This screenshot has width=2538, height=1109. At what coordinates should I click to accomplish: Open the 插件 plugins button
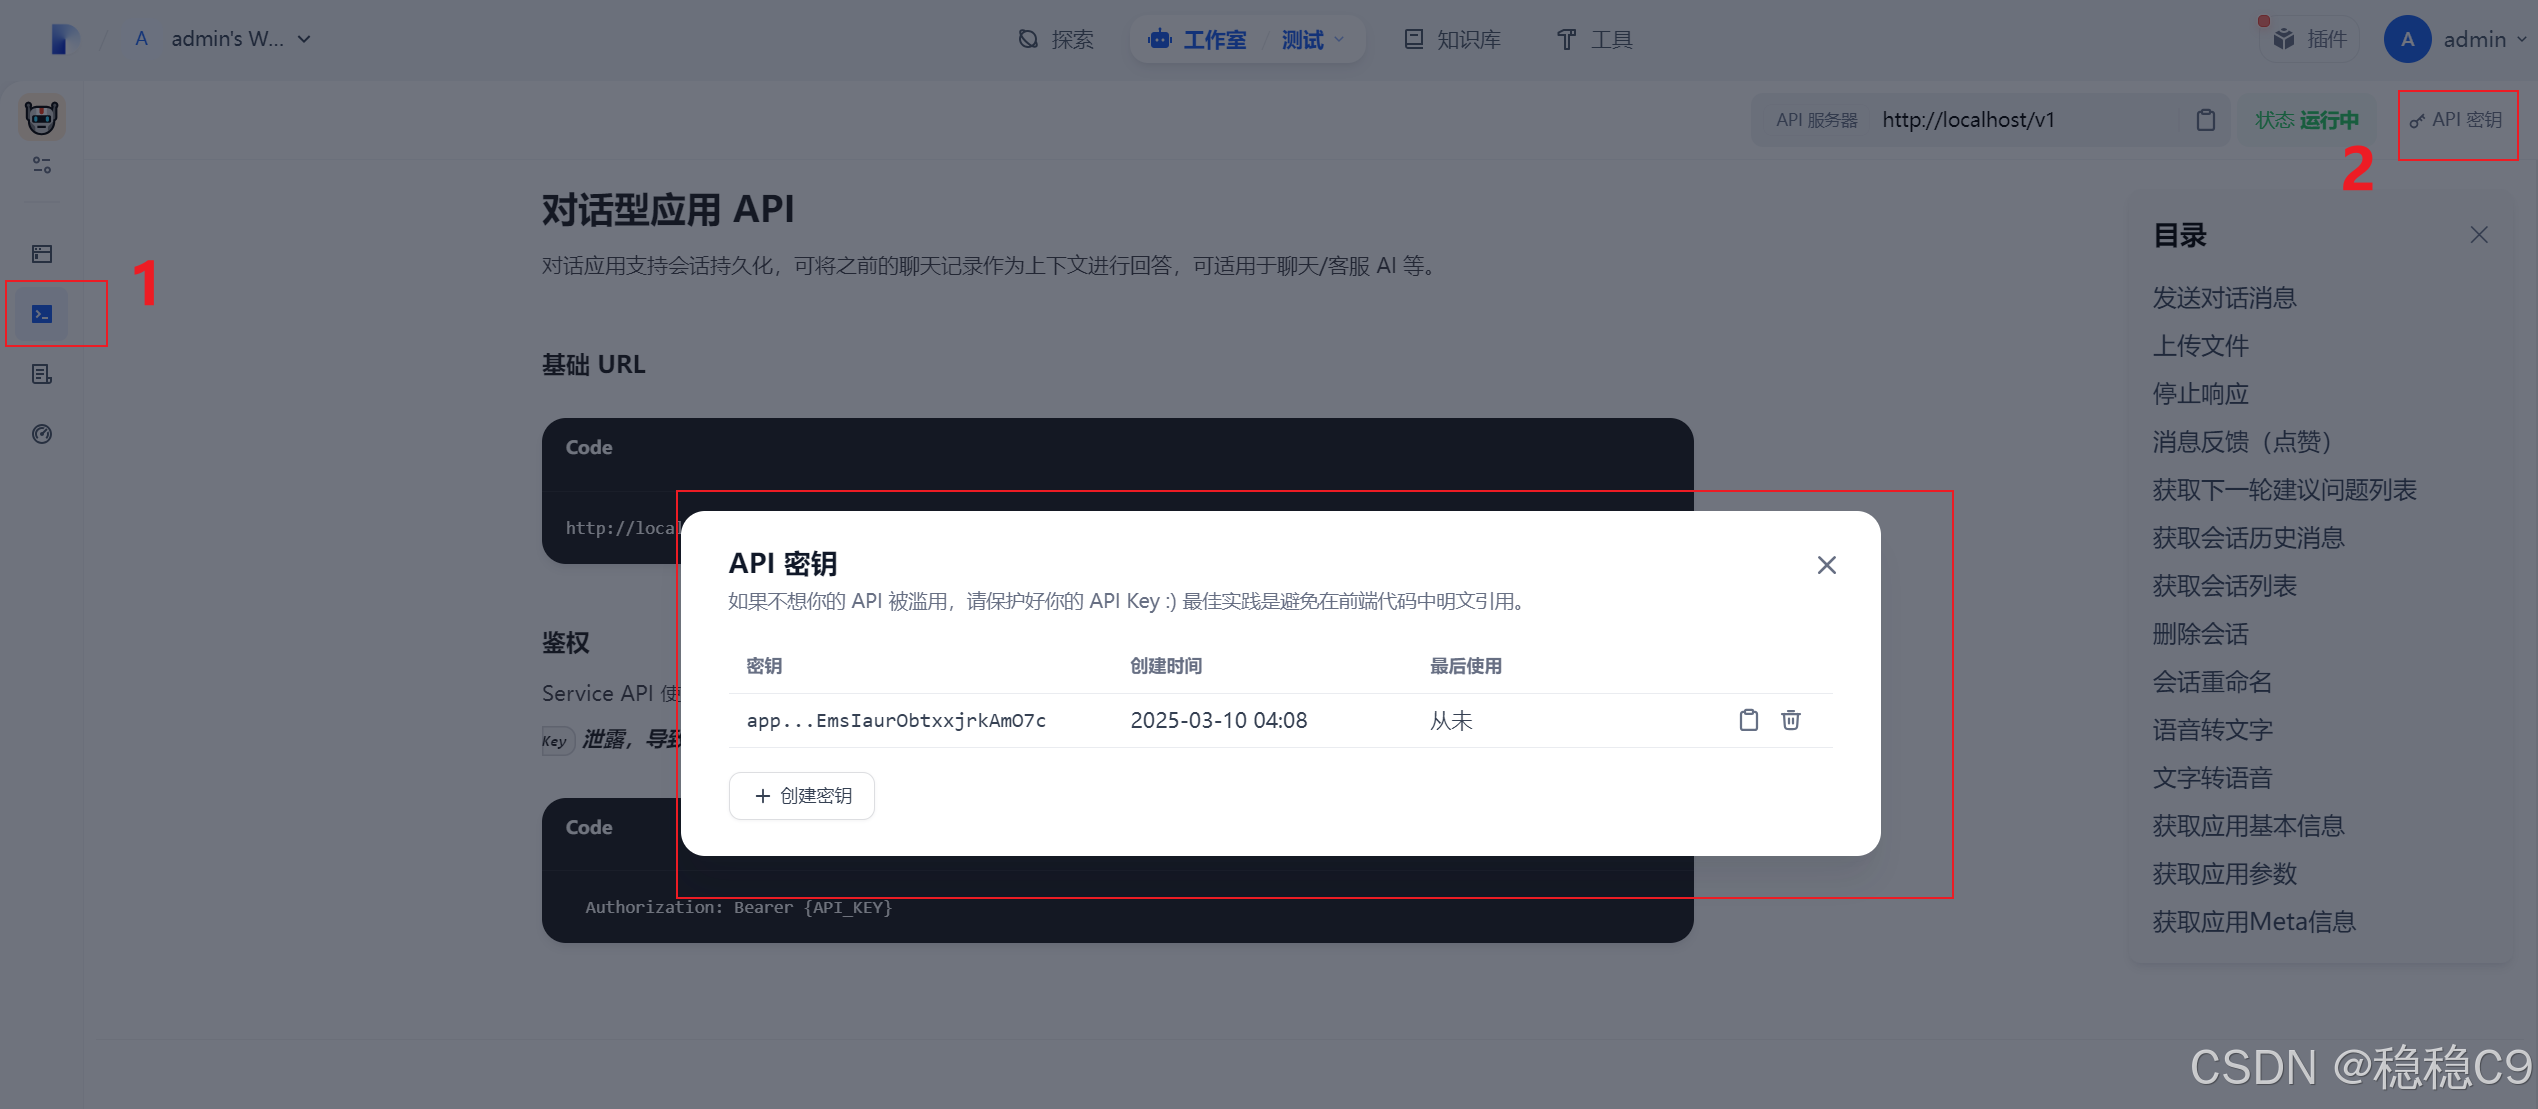[x=2310, y=39]
